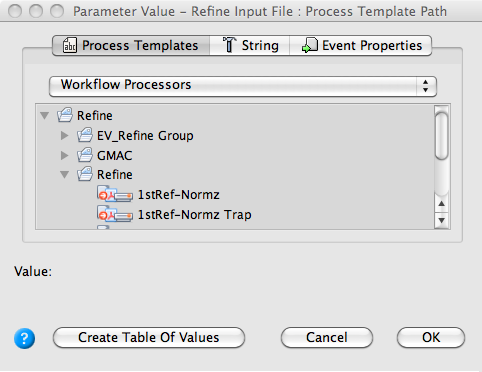The height and width of the screenshot is (372, 482).
Task: Click the String tab text-cursor icon
Action: (x=229, y=45)
